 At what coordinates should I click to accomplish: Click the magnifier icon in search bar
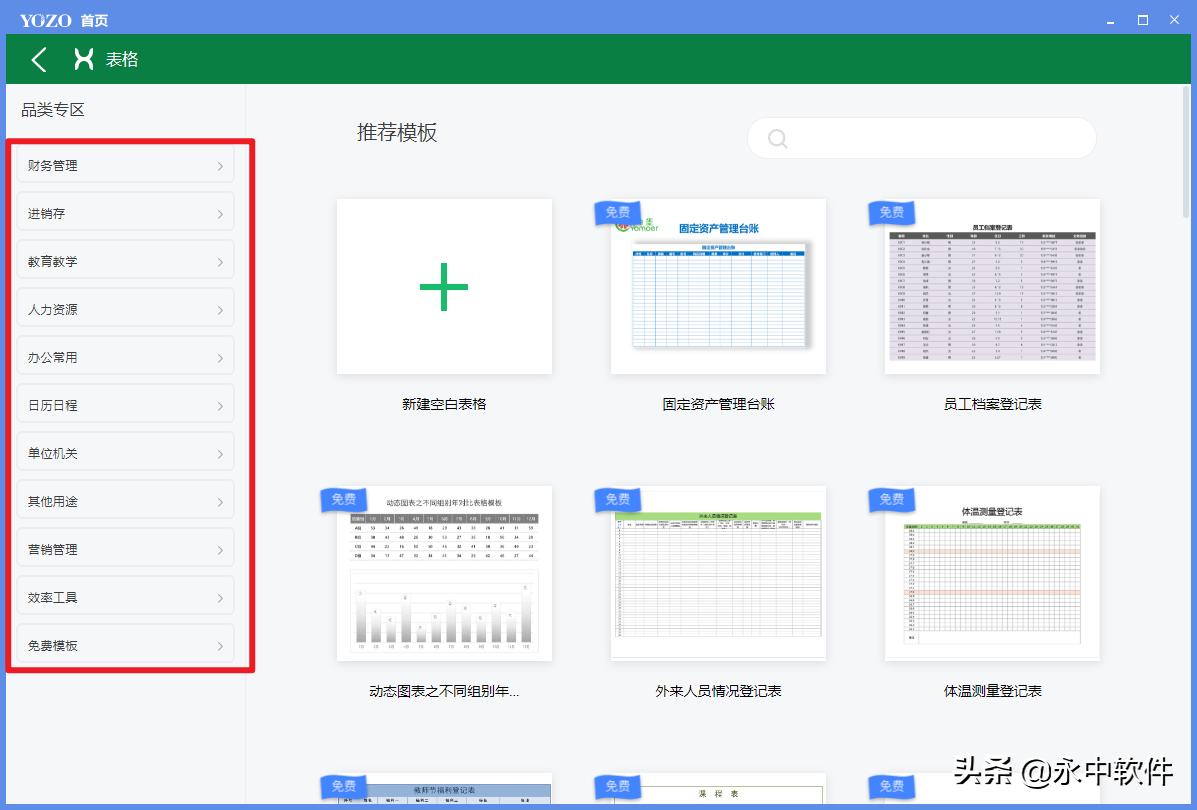click(x=777, y=138)
